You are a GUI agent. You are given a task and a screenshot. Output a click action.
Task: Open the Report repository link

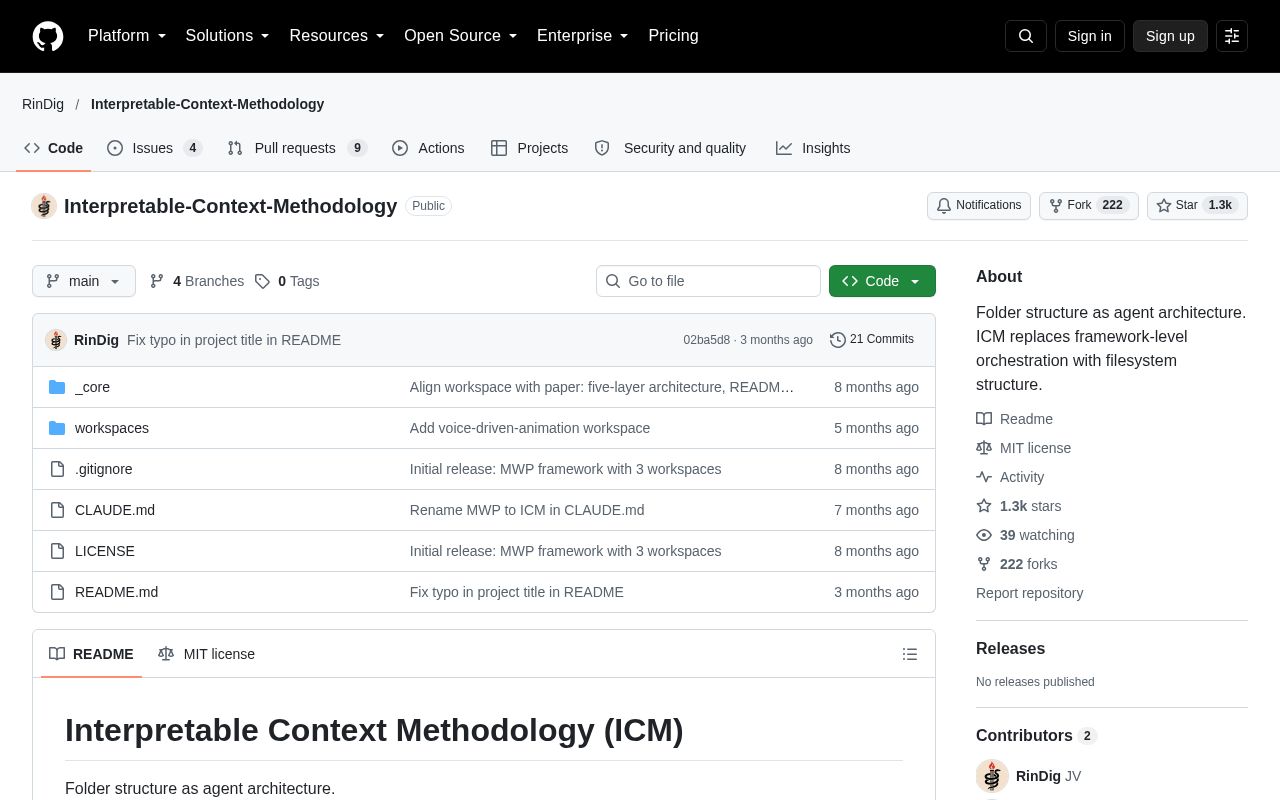coord(1029,593)
